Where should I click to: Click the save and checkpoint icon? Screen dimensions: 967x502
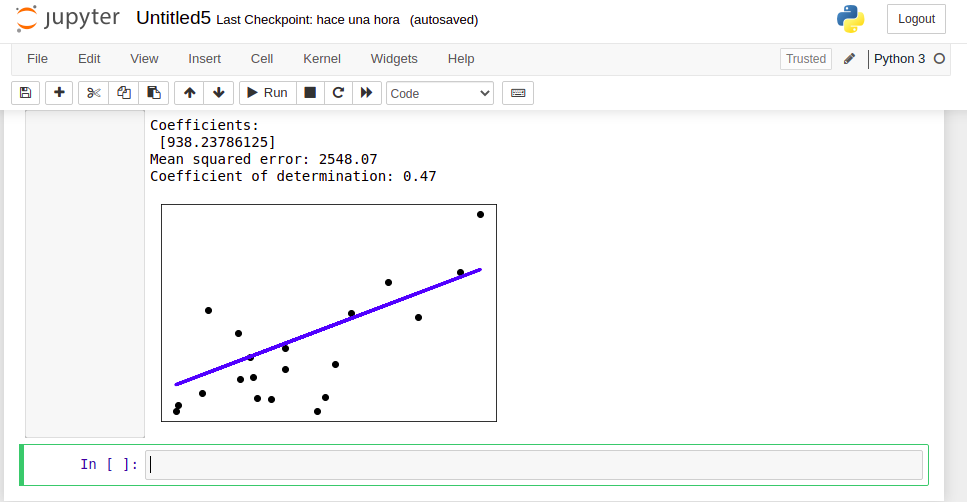click(26, 93)
